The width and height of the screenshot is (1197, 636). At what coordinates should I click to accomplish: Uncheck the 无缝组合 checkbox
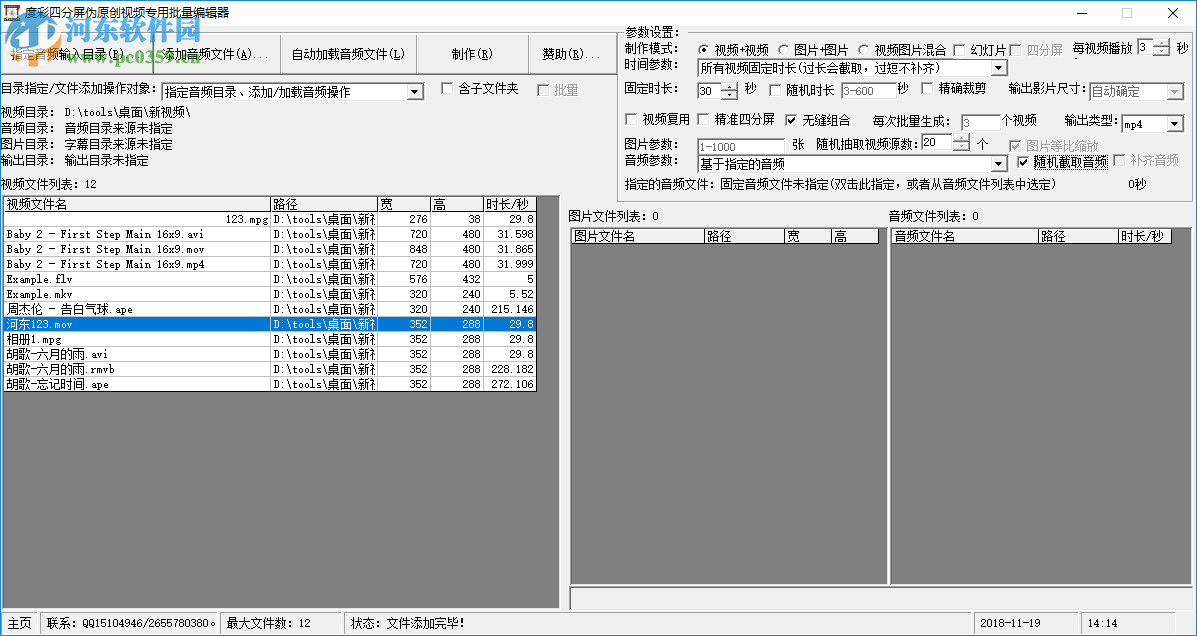(790, 120)
